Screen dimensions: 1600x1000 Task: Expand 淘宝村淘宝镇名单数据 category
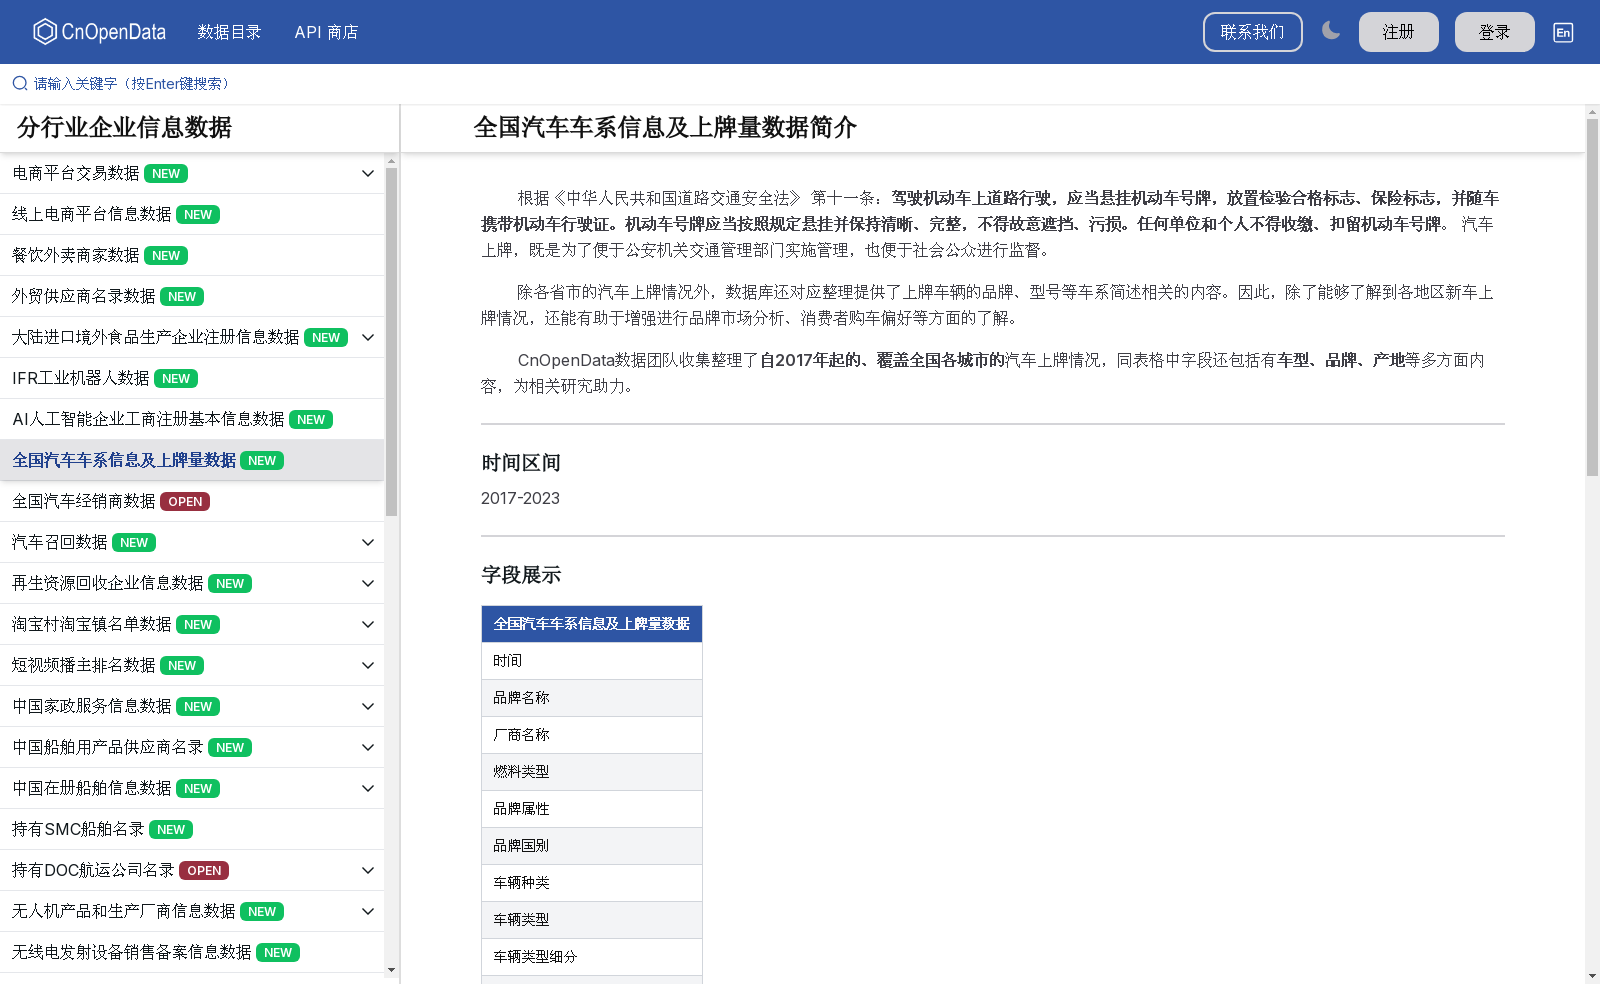[367, 624]
